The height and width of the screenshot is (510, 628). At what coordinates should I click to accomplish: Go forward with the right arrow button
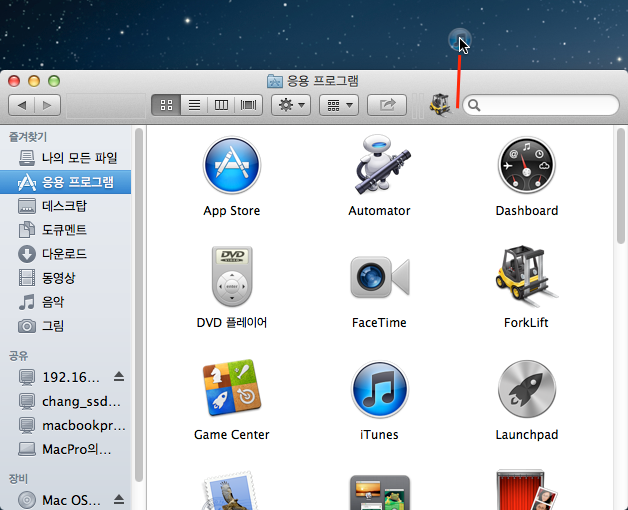(48, 105)
